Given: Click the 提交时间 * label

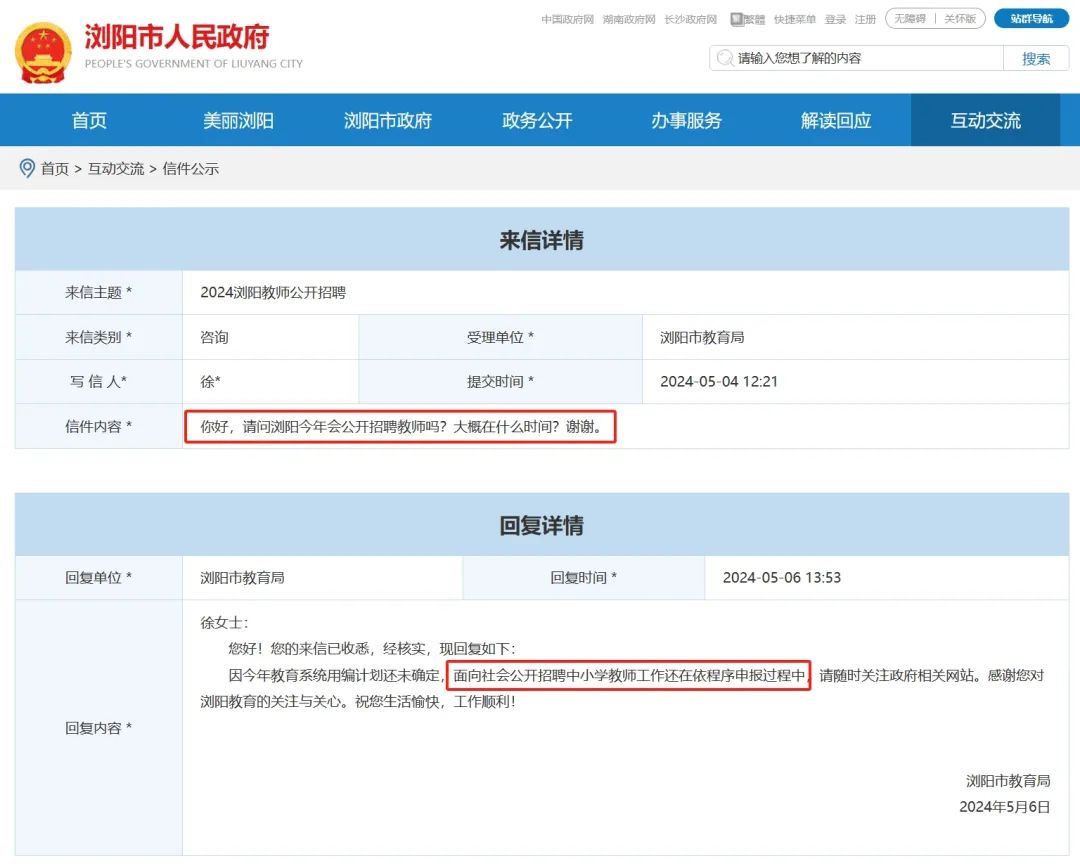Looking at the screenshot, I should pyautogui.click(x=500, y=382).
